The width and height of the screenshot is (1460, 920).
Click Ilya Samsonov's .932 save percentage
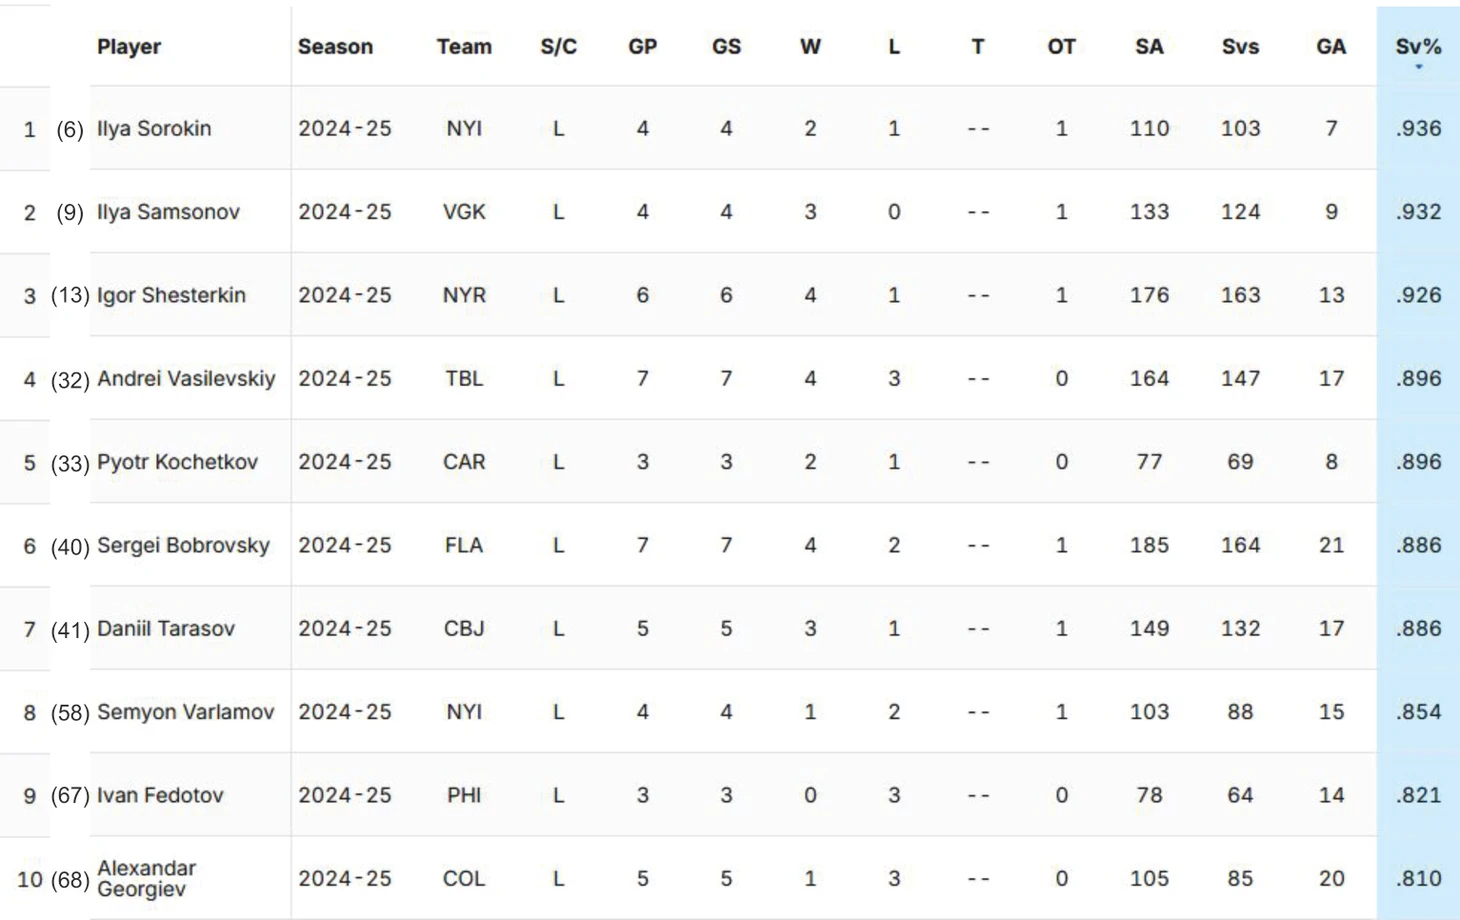point(1418,211)
